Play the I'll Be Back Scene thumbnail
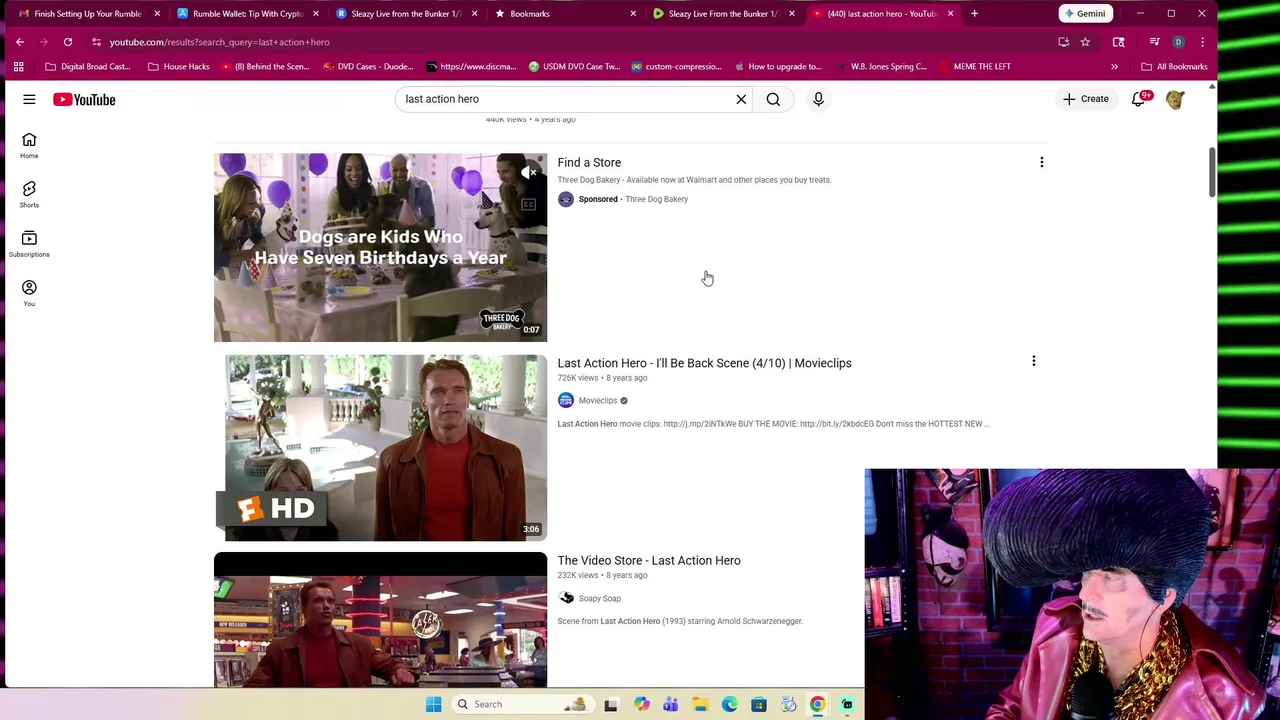This screenshot has width=1280, height=720. [x=380, y=447]
